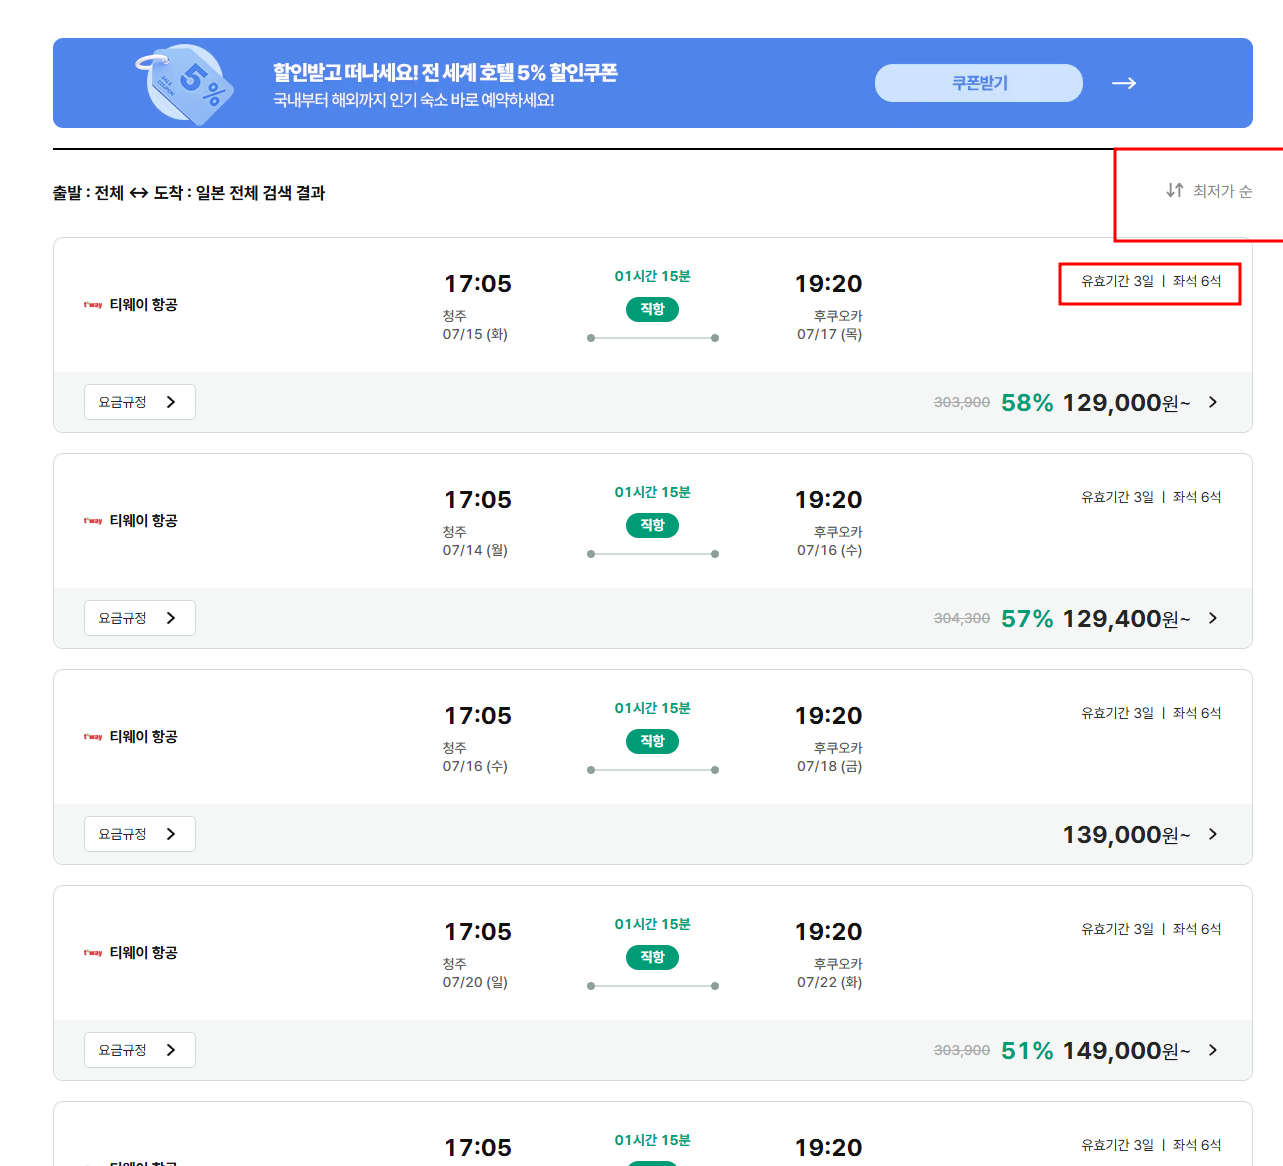Click 유효기간 3일 | 좌석 6석 on 07/20 flight
The image size is (1283, 1166).
pyautogui.click(x=1151, y=929)
